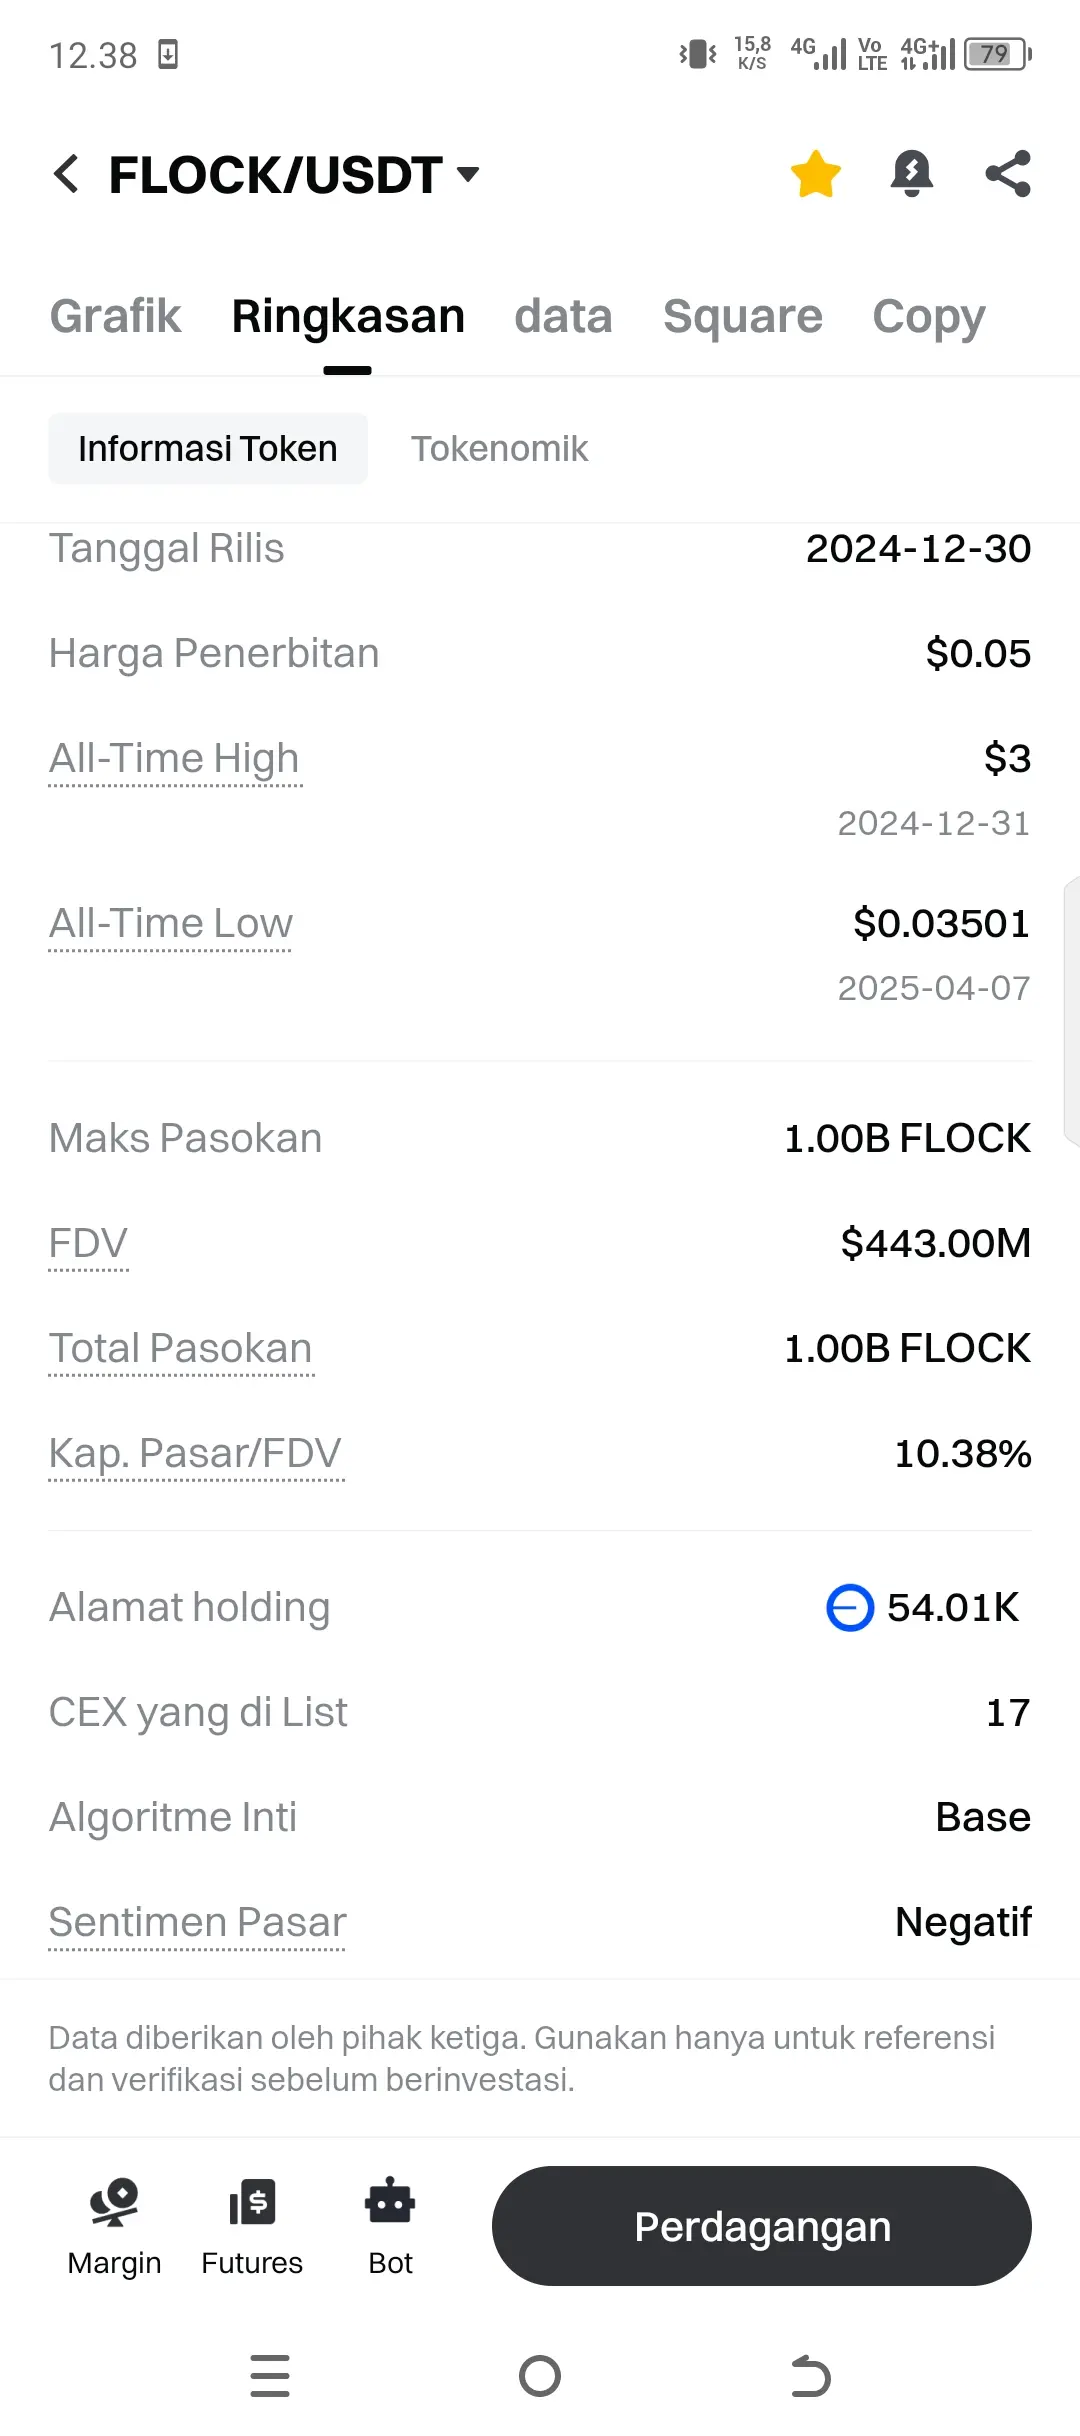Image resolution: width=1080 pixels, height=2436 pixels.
Task: Open the trading Bot icon
Action: point(390,2227)
